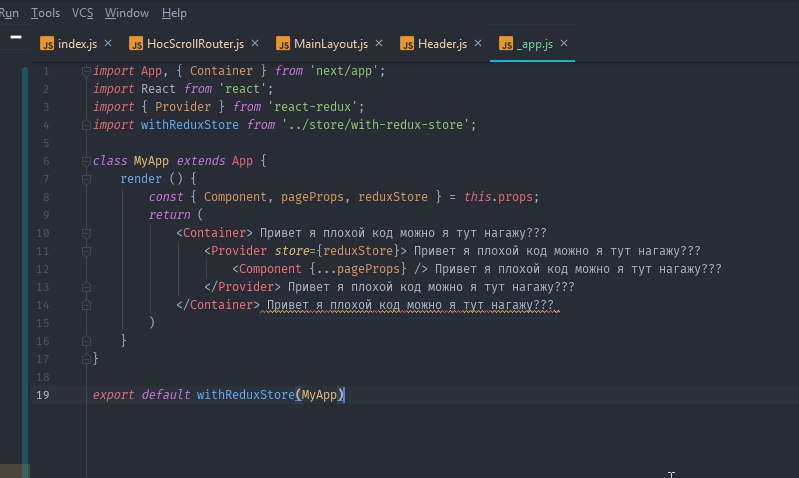Click the JS file icon on Header.js tab
The width and height of the screenshot is (799, 478).
coord(407,44)
